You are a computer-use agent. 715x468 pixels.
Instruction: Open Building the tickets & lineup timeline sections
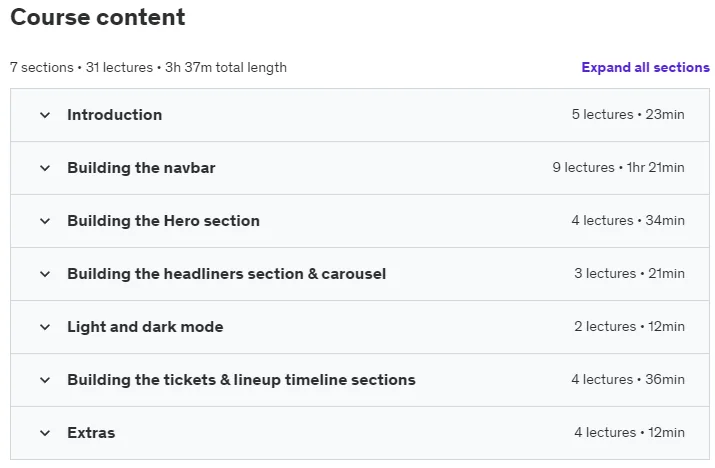[241, 380]
